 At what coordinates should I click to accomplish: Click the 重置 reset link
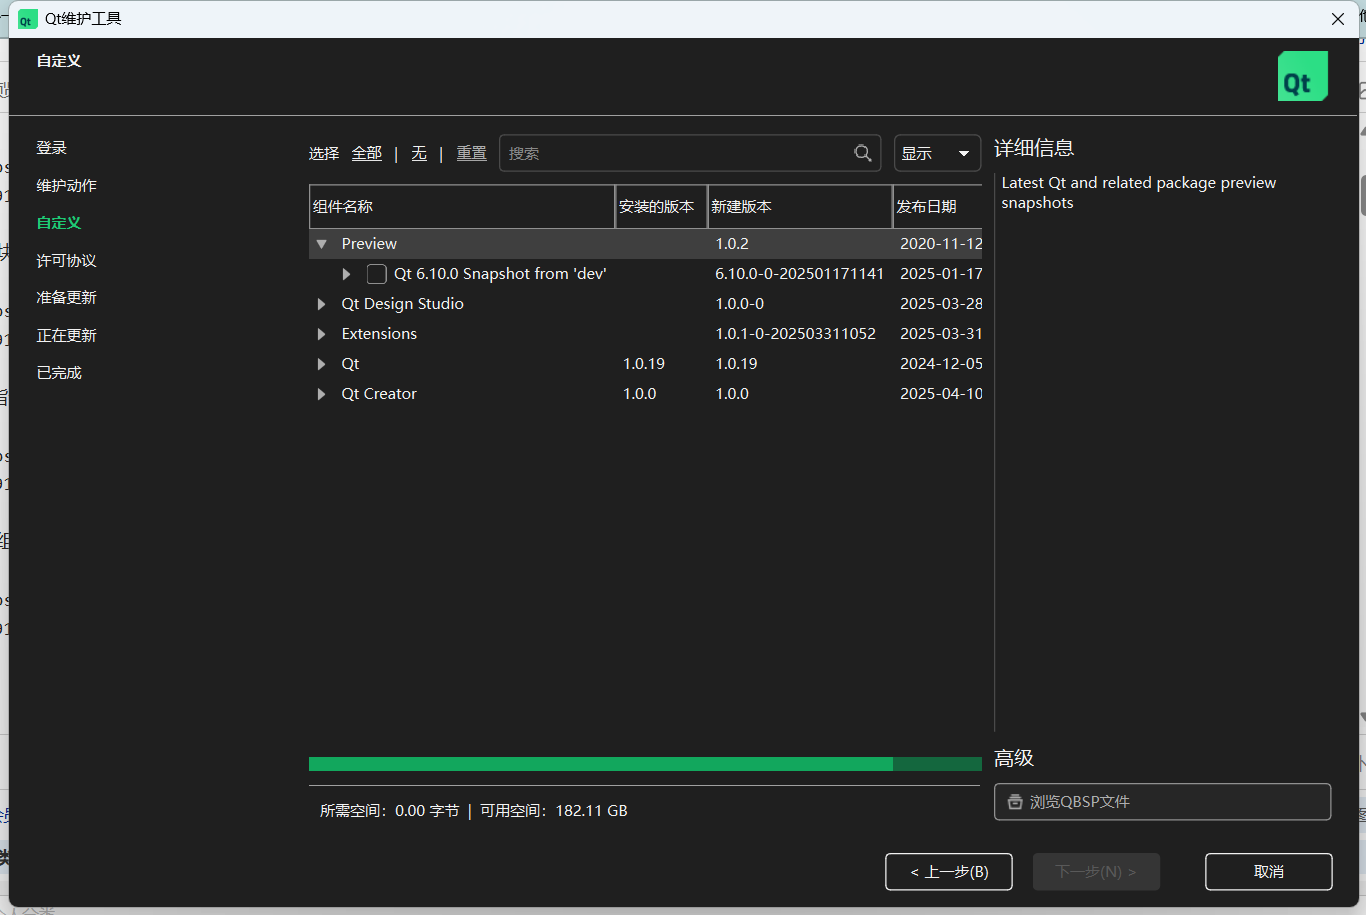(472, 153)
